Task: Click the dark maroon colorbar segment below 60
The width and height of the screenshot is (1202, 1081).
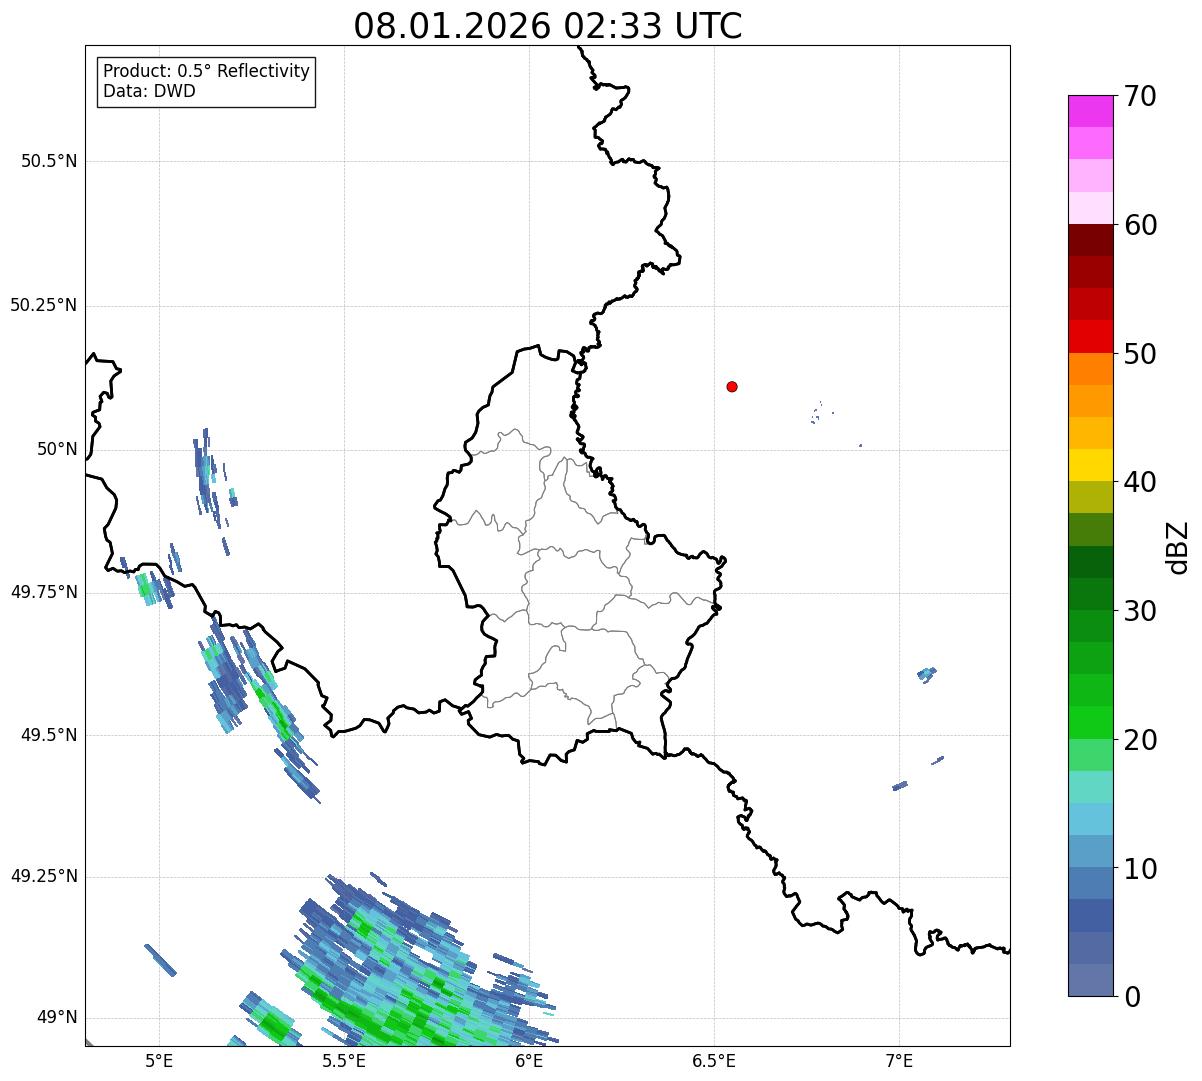Action: 1090,240
